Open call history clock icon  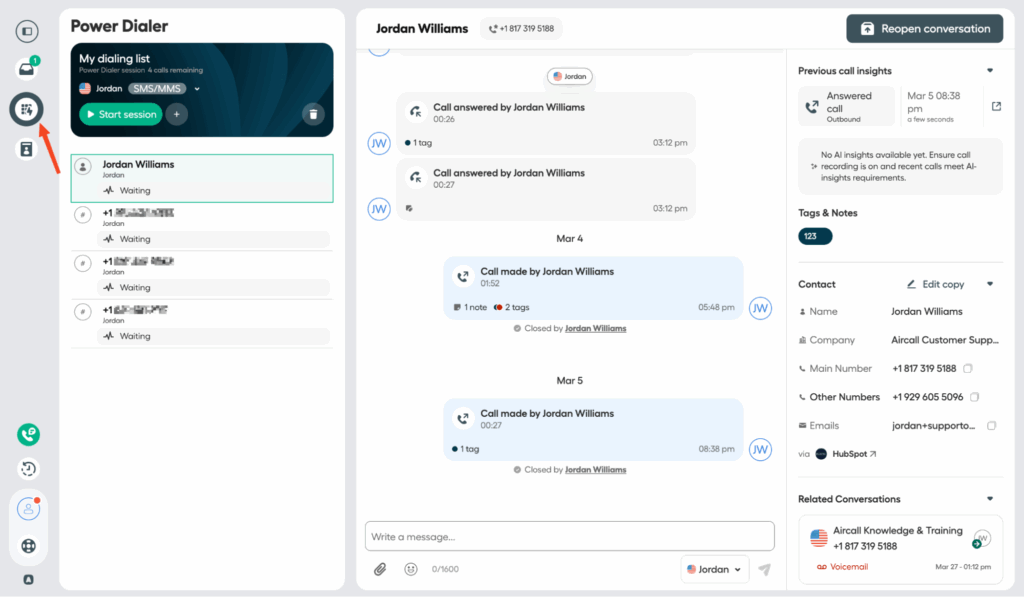tap(28, 468)
